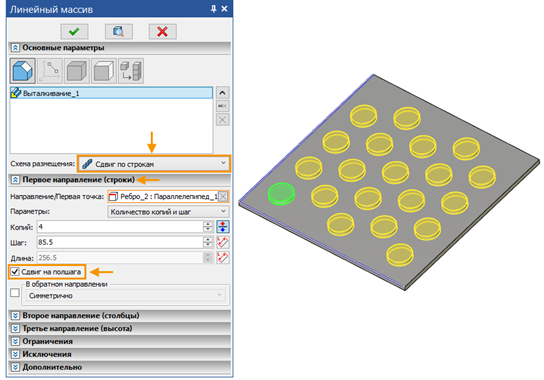
Task: Open the Количество копий и шаг dropdown
Action: pos(168,211)
